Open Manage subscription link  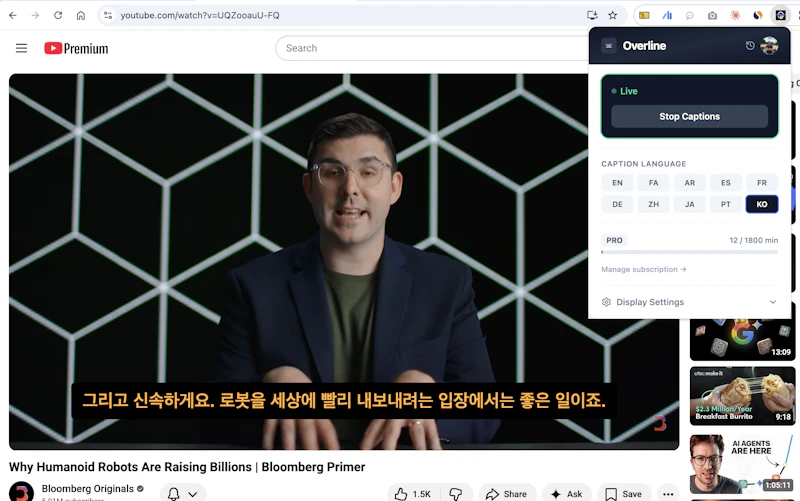(x=643, y=269)
